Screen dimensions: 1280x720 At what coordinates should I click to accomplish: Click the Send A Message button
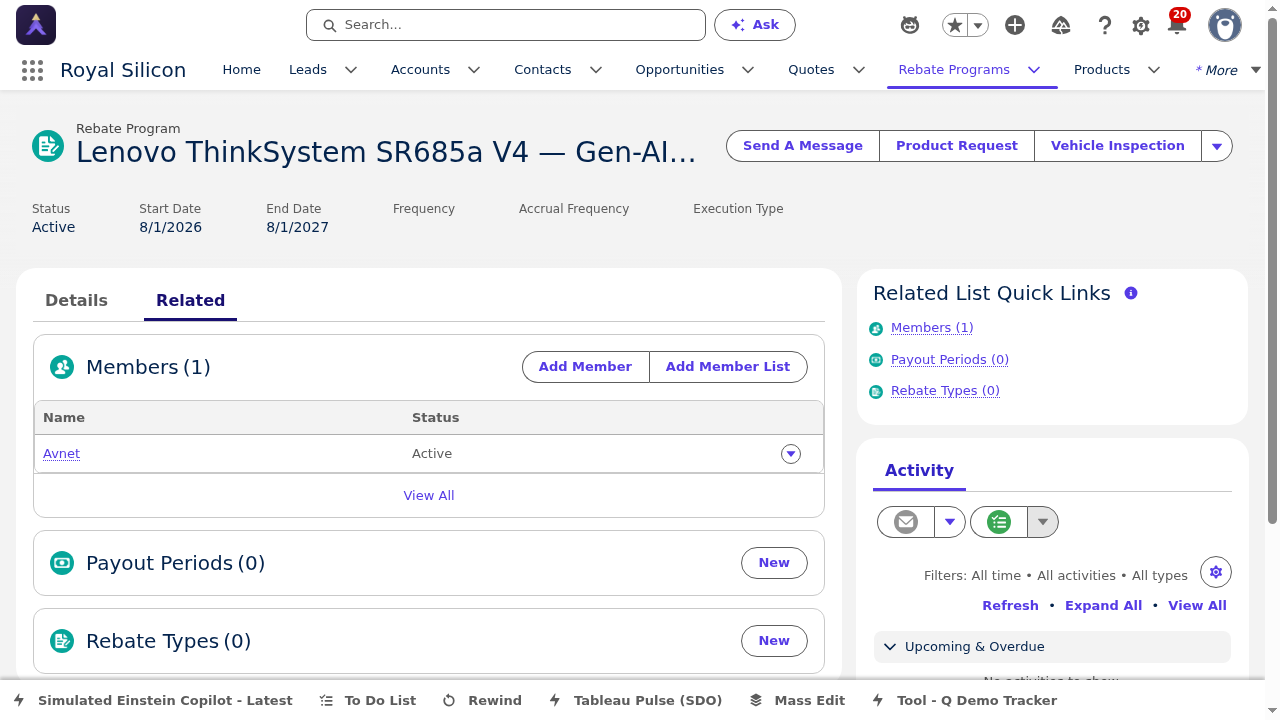click(803, 146)
